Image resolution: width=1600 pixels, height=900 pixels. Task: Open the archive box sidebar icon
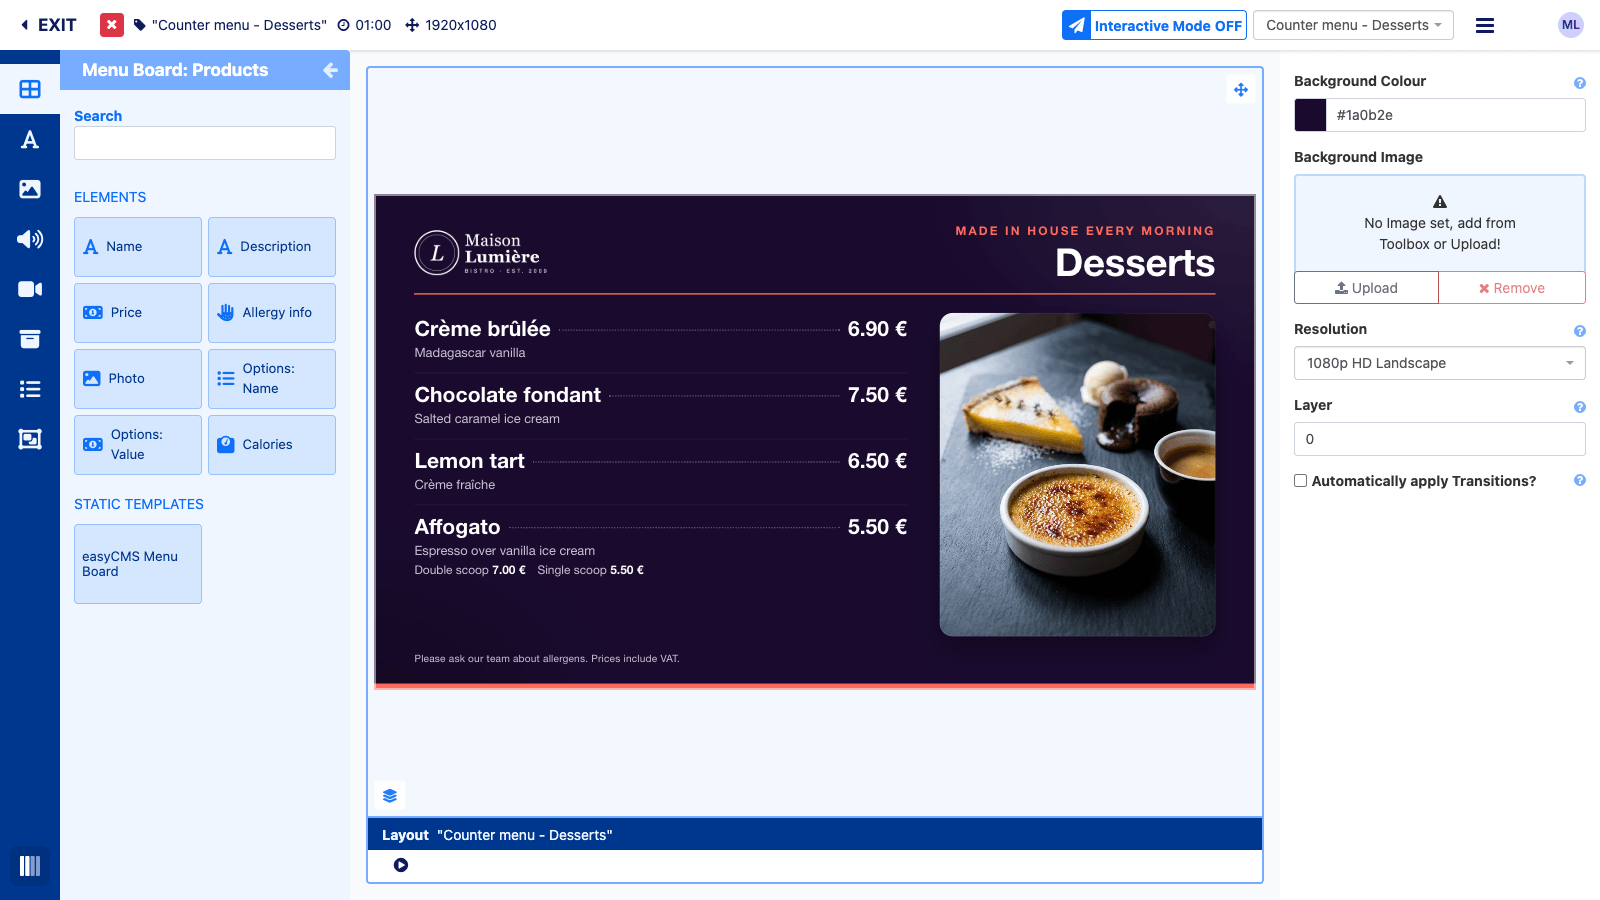pyautogui.click(x=30, y=339)
